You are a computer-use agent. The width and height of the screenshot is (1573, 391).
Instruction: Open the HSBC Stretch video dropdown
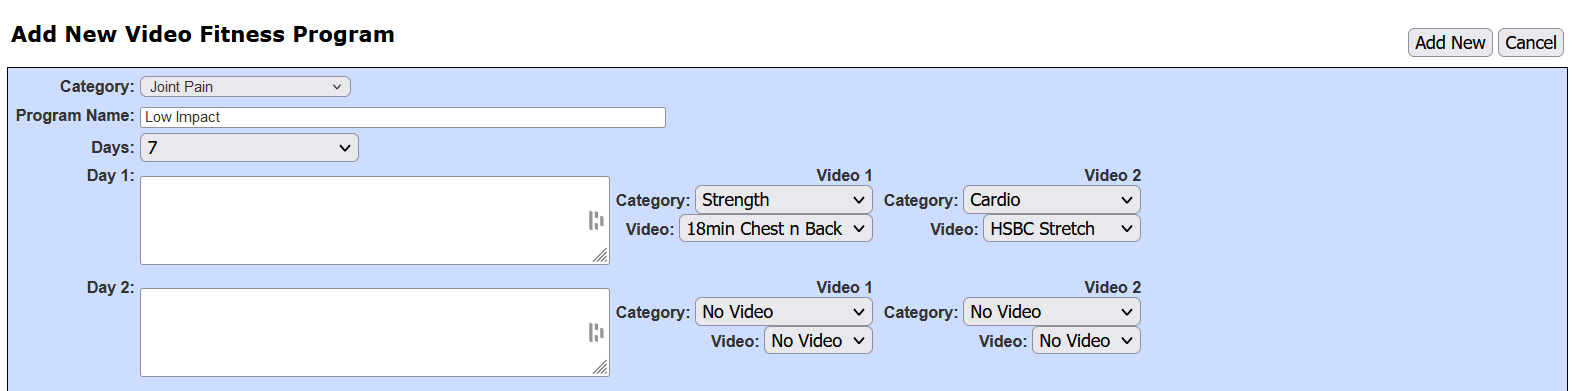1062,229
